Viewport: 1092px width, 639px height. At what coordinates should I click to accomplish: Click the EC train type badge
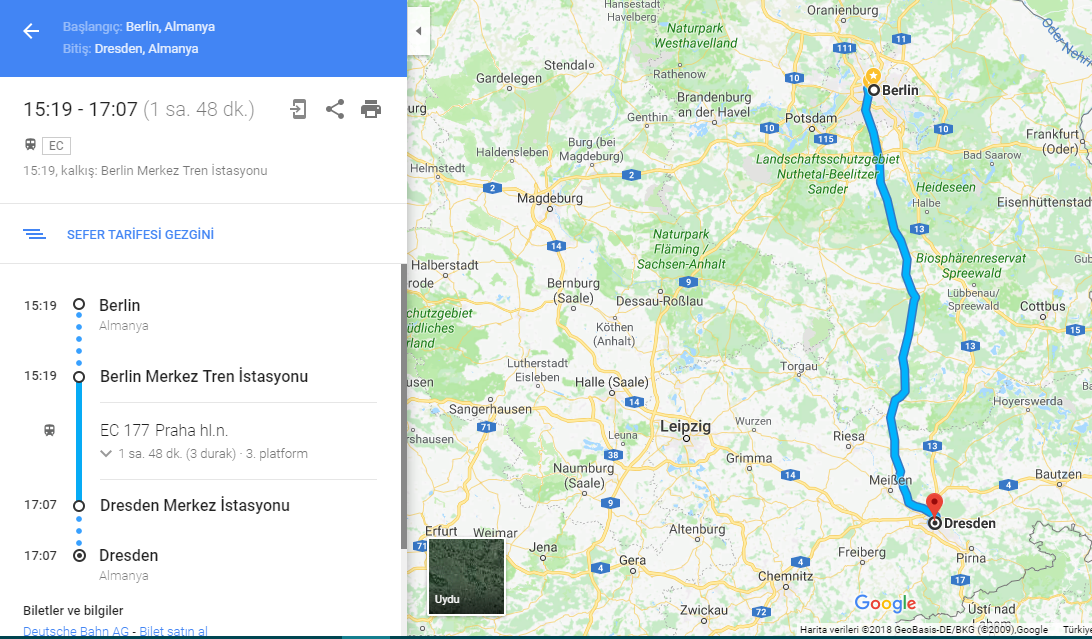click(x=56, y=146)
